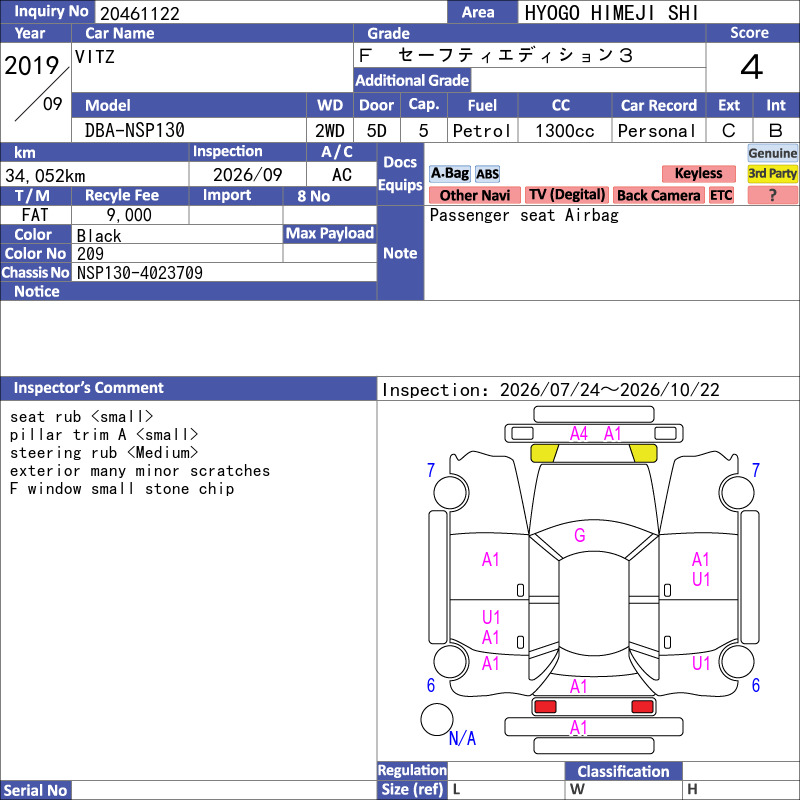Click the color number 209

pos(90,254)
